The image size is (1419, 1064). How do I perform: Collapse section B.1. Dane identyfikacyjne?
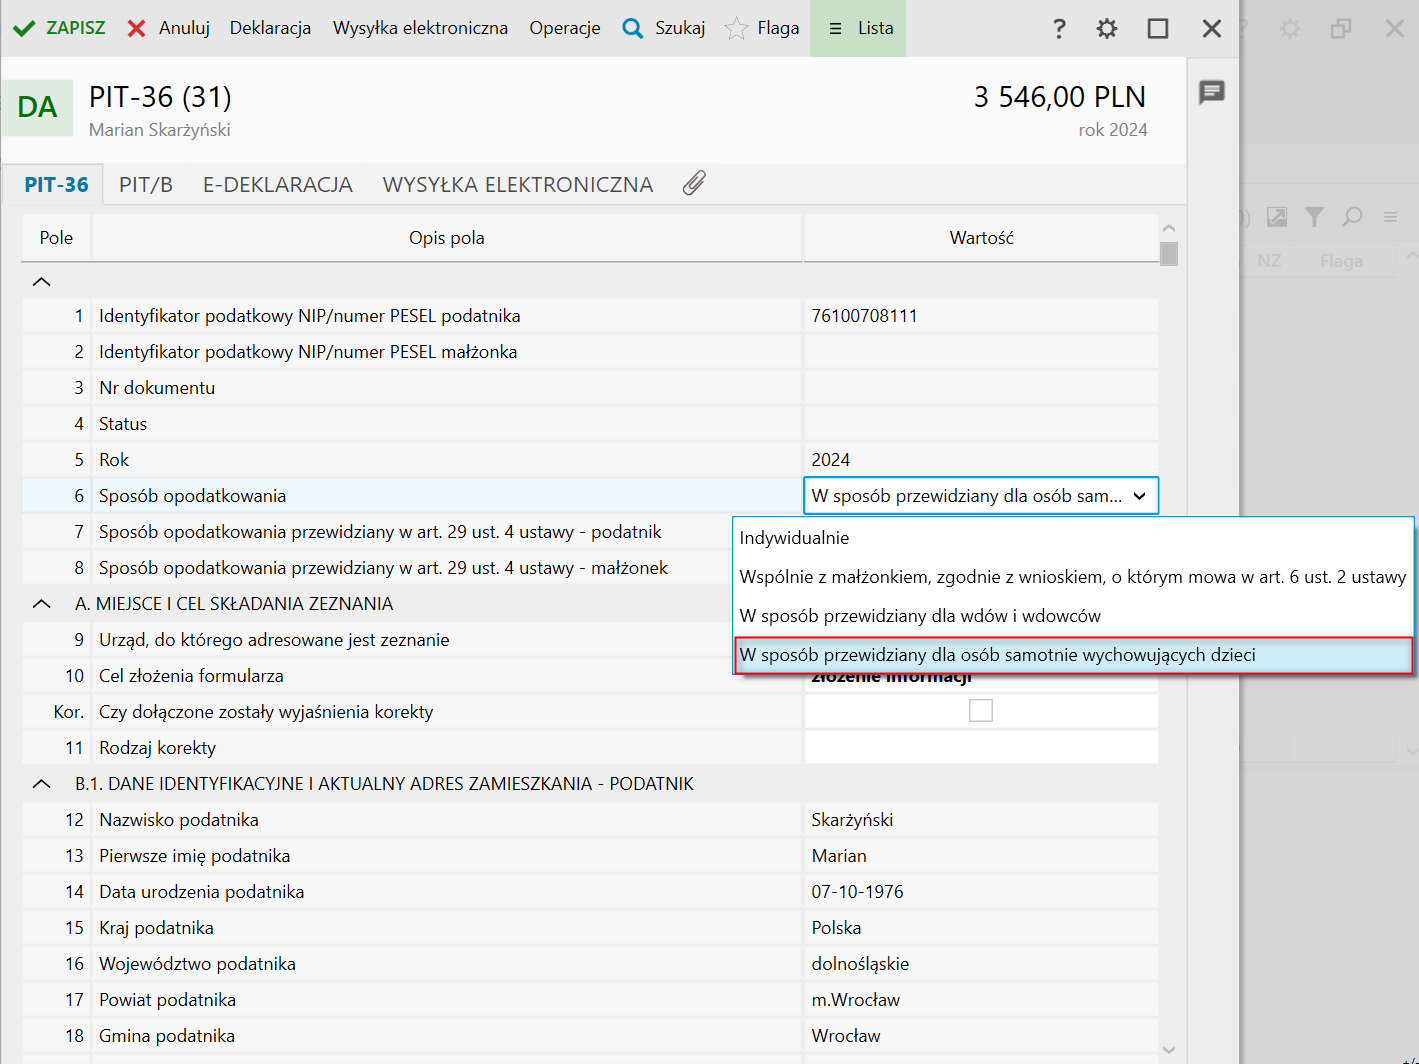41,784
